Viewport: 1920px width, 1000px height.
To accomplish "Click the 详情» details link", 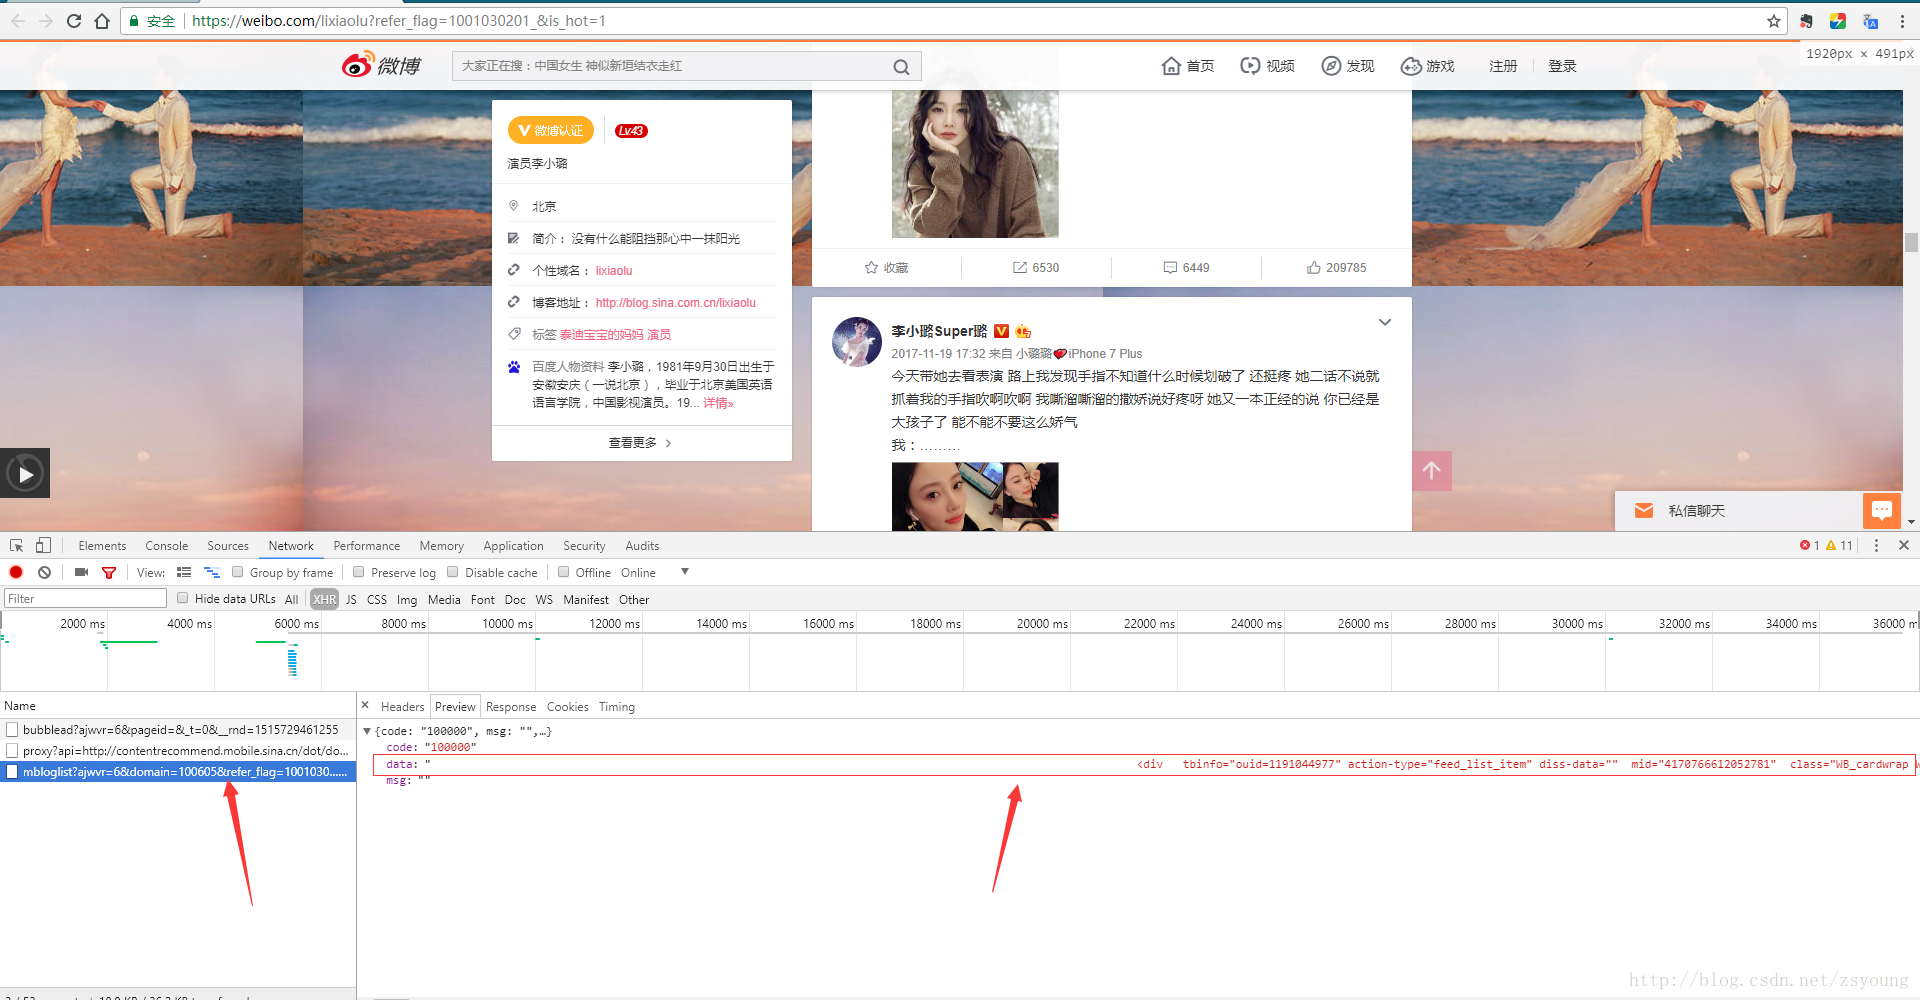I will [x=718, y=403].
